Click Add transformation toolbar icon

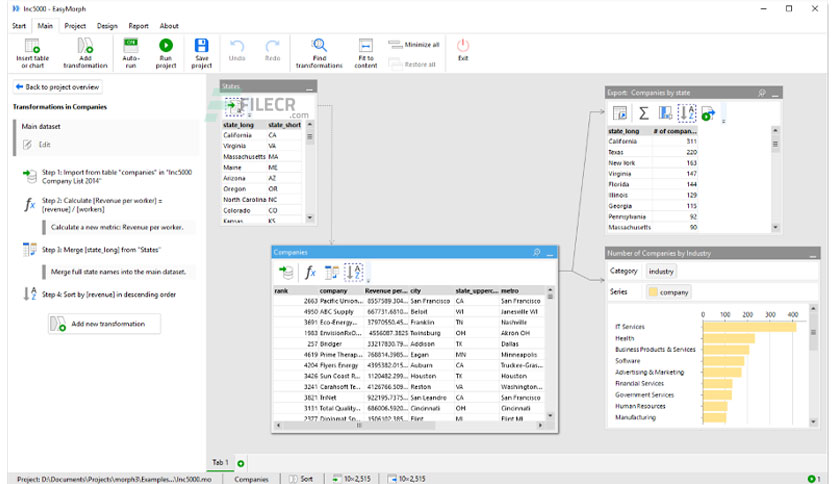[85, 46]
